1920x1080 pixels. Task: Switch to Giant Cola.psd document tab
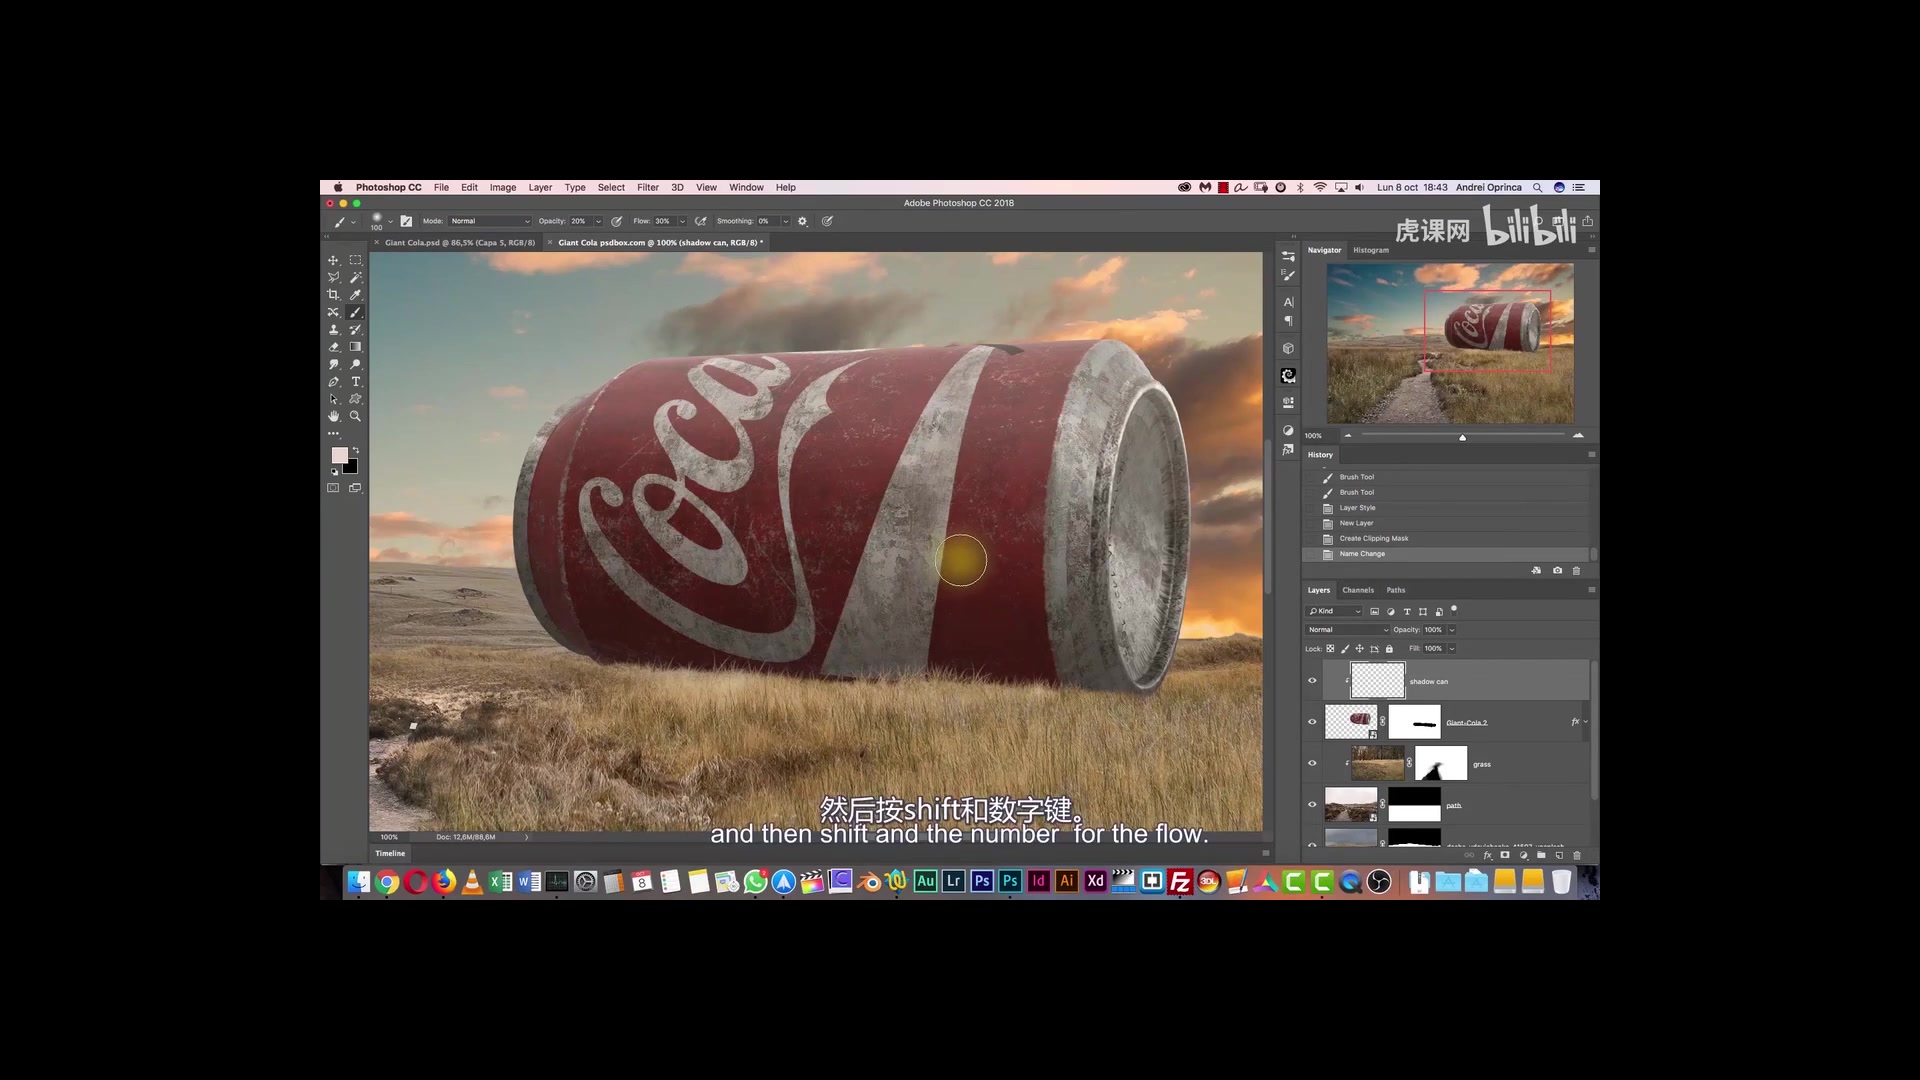tap(460, 243)
